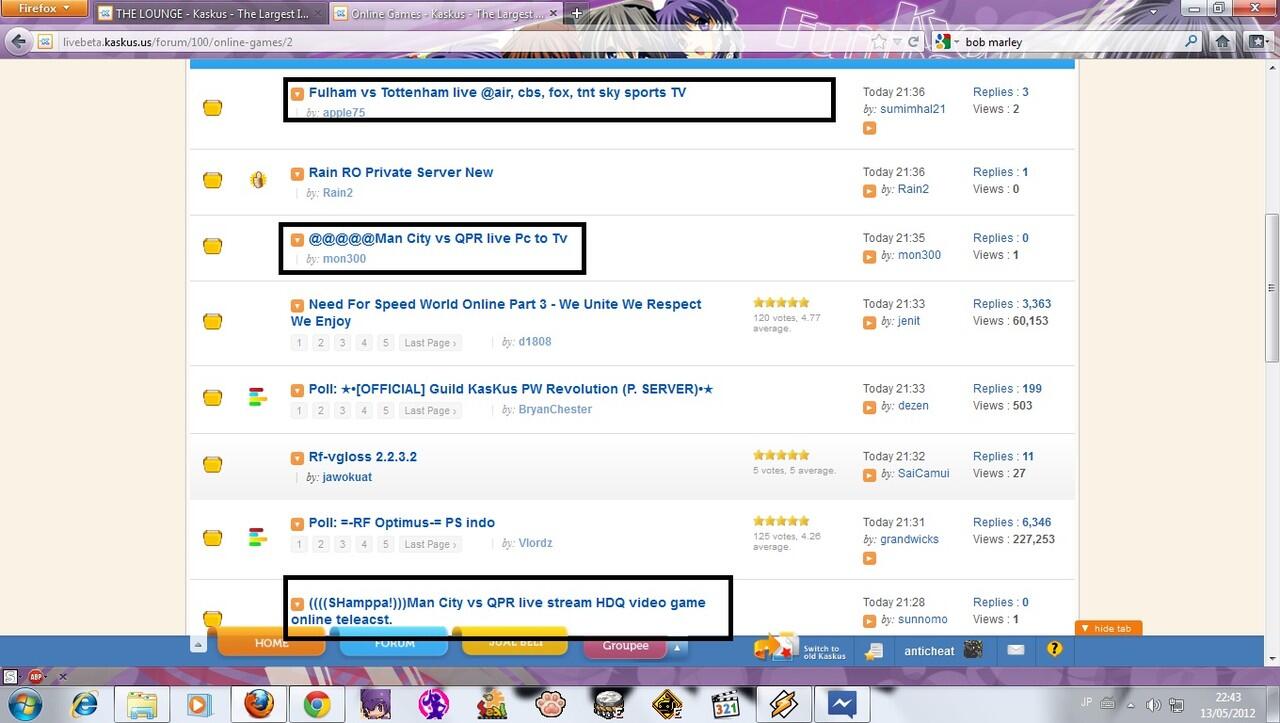Screen dimensions: 1280x723
Task: Go to page 3 of the Guild KasKus PW thread
Action: point(342,411)
